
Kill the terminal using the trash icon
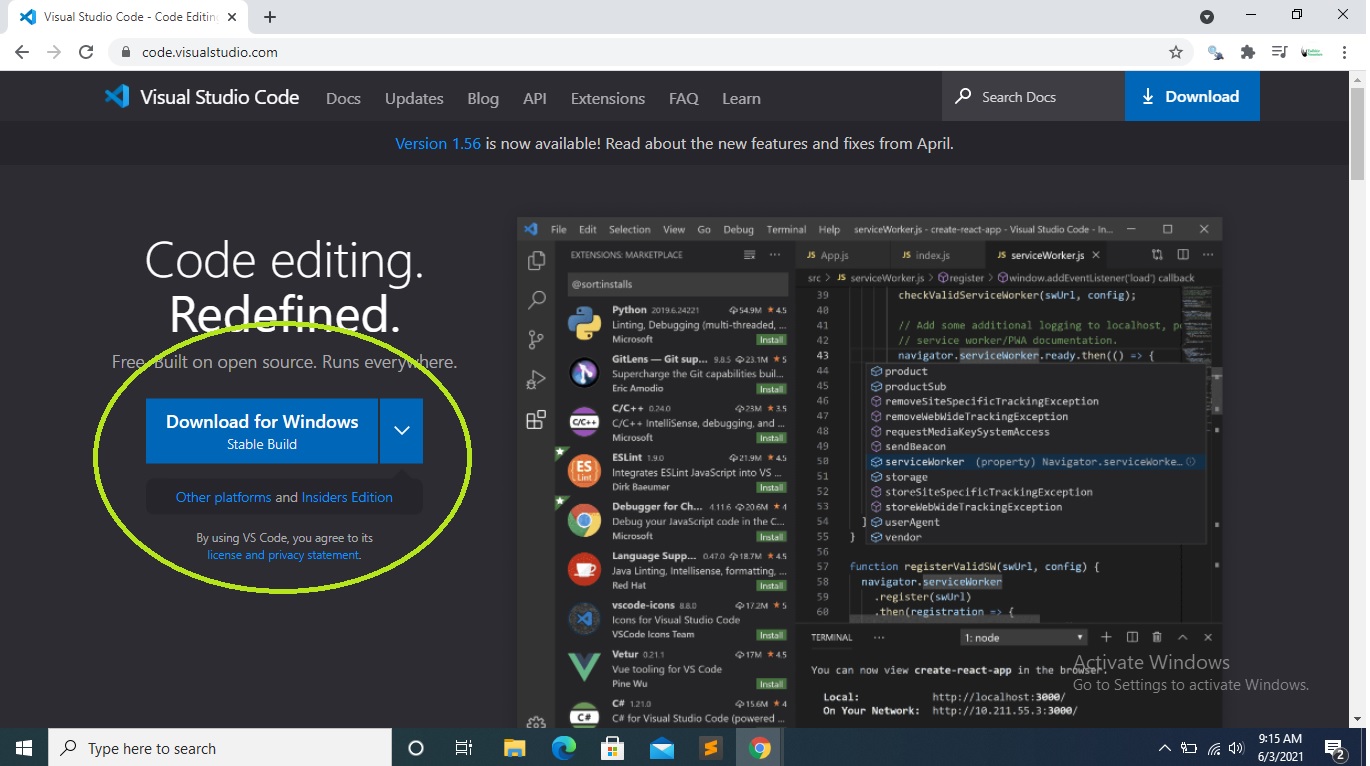pos(1156,636)
